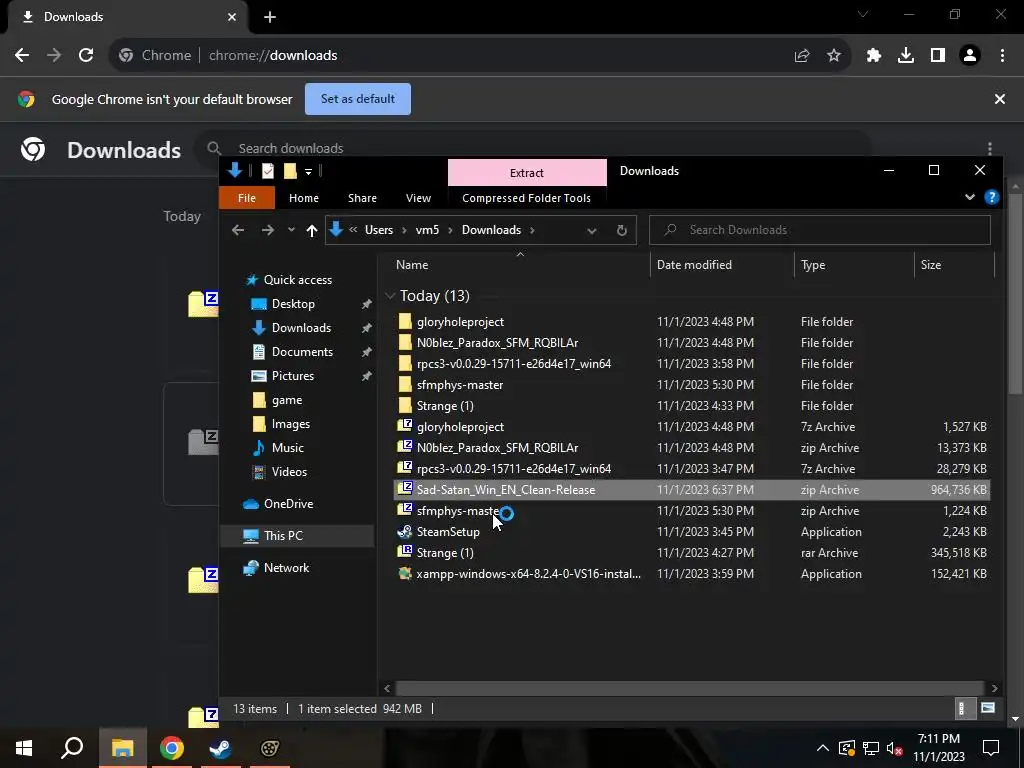This screenshot has height=768, width=1024.
Task: Click the Search Downloads field in Explorer
Action: coord(820,230)
